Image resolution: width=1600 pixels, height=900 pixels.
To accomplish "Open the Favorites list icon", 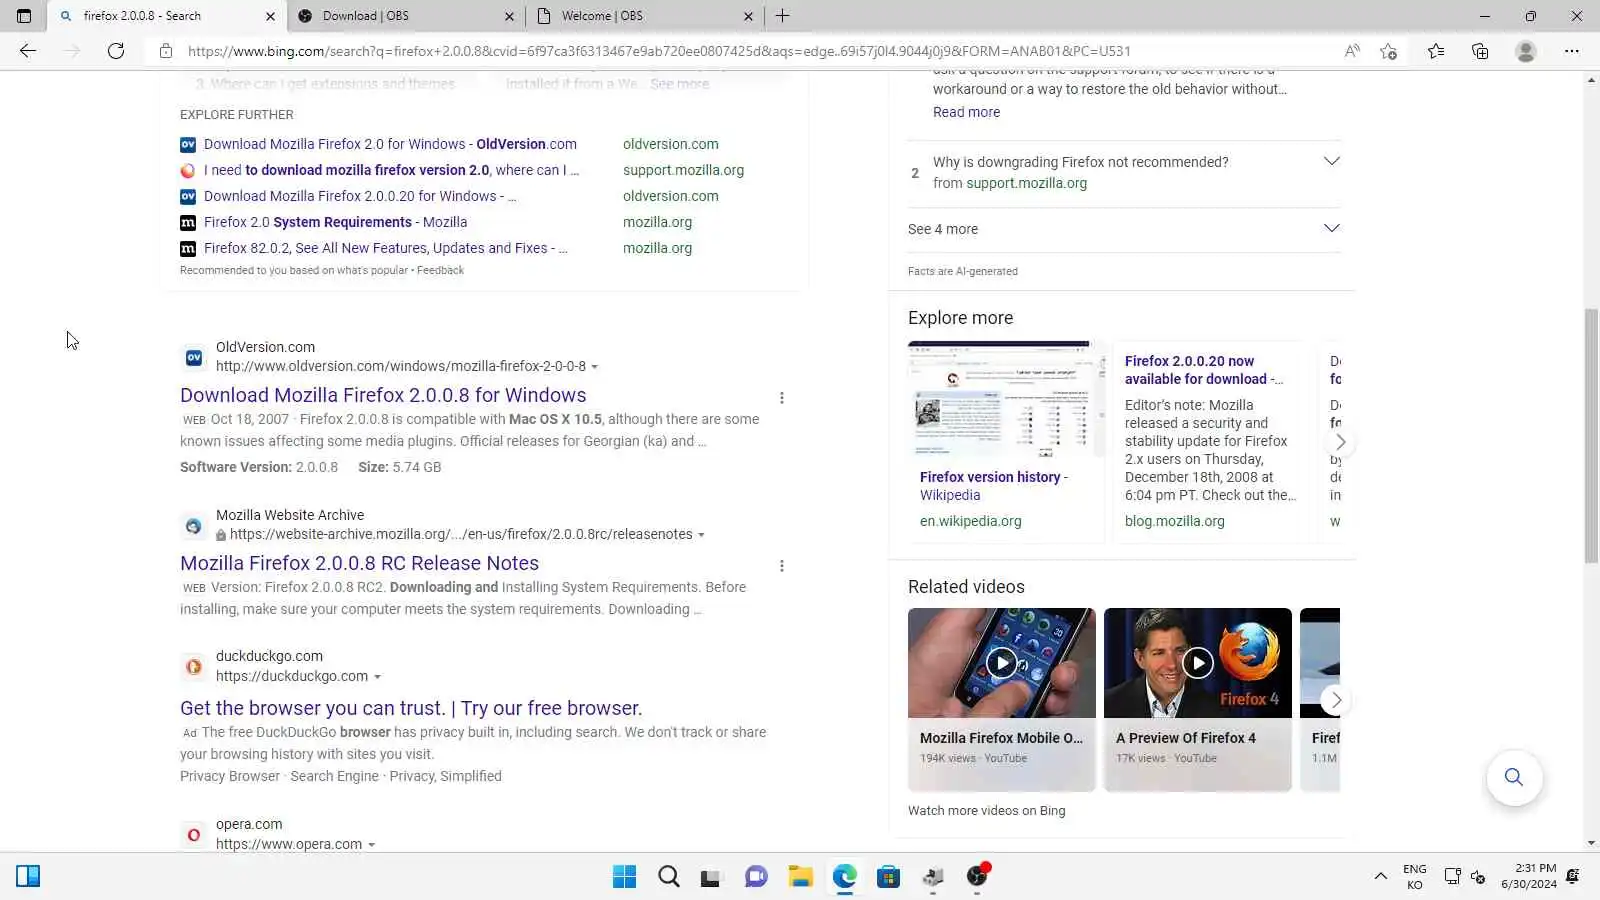I will coord(1436,51).
